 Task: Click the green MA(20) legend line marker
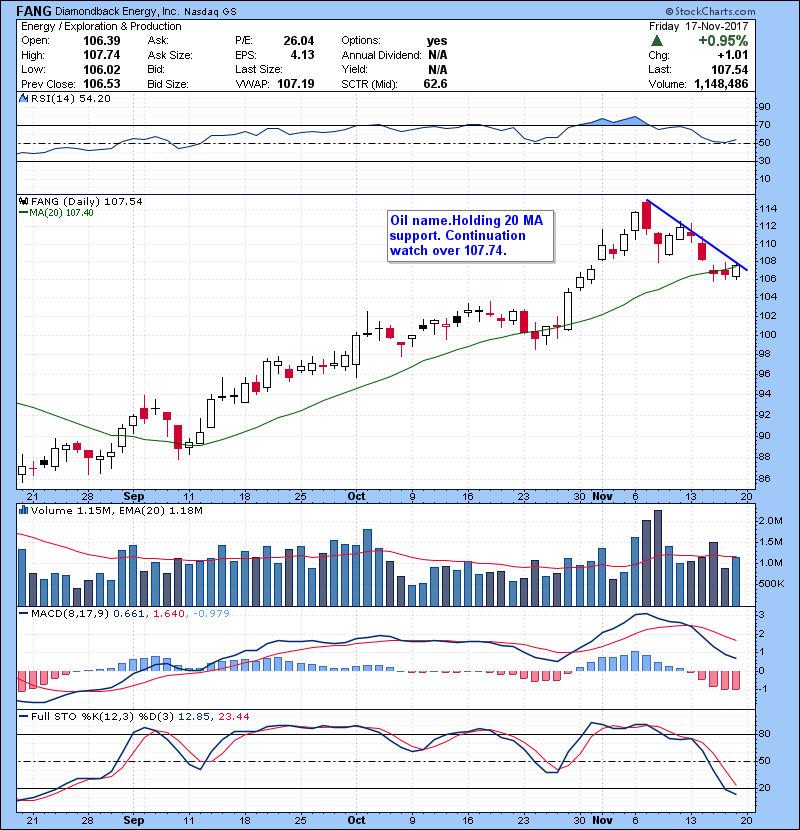click(x=23, y=213)
